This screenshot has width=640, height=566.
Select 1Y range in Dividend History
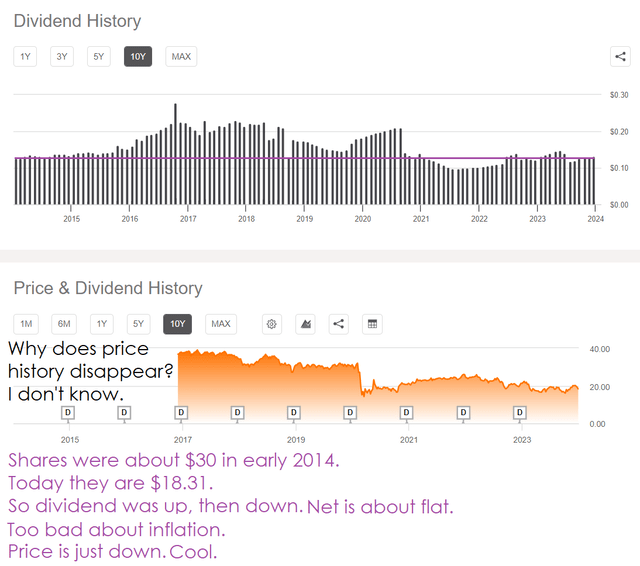25,56
